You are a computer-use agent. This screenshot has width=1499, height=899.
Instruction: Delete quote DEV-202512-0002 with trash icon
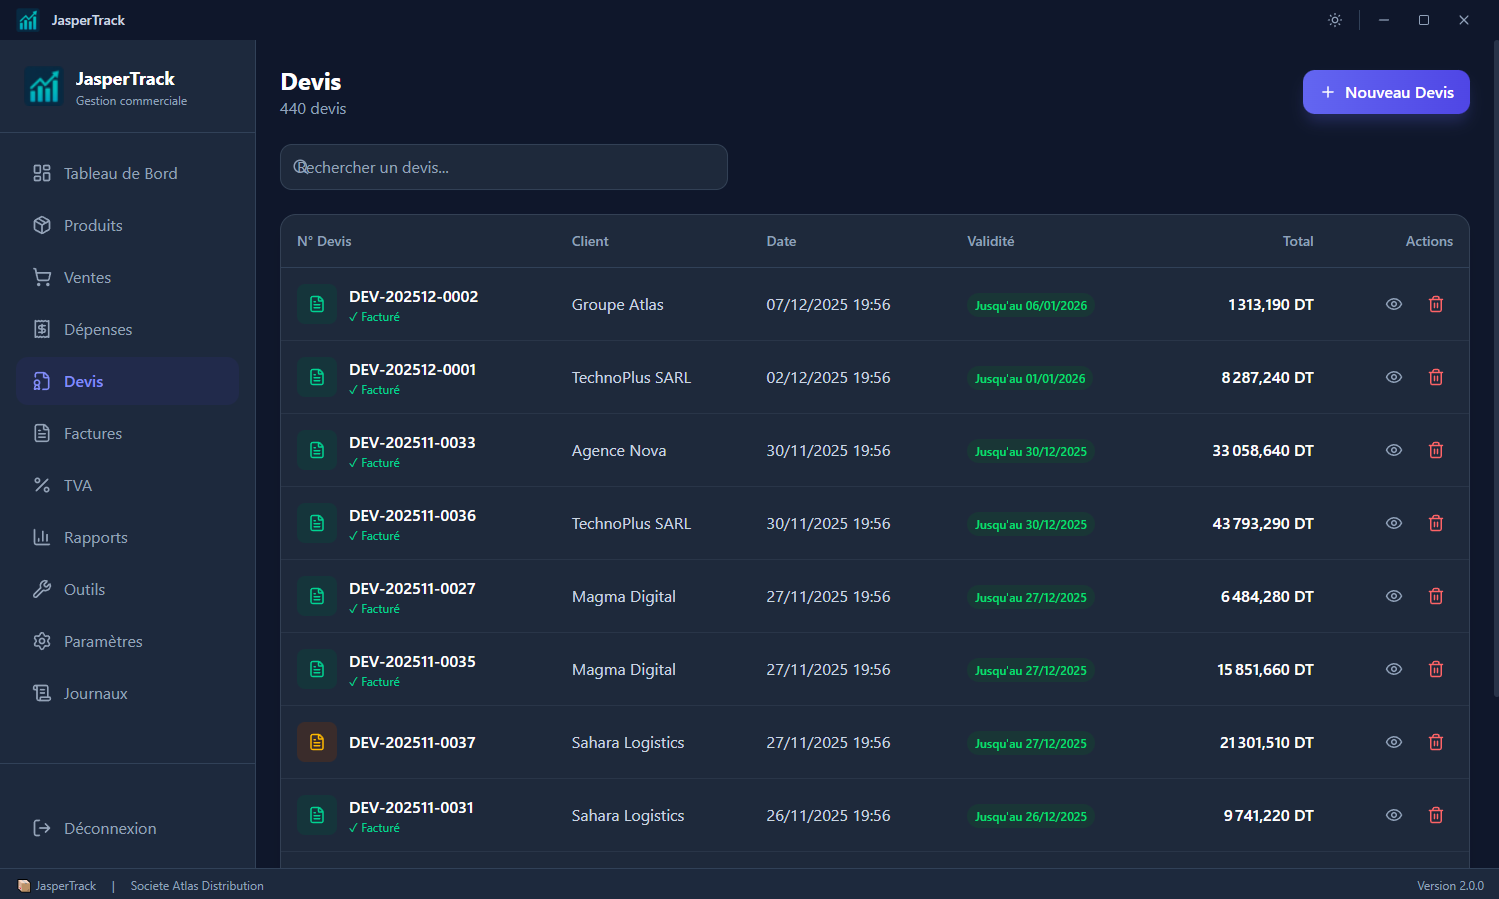pos(1436,304)
